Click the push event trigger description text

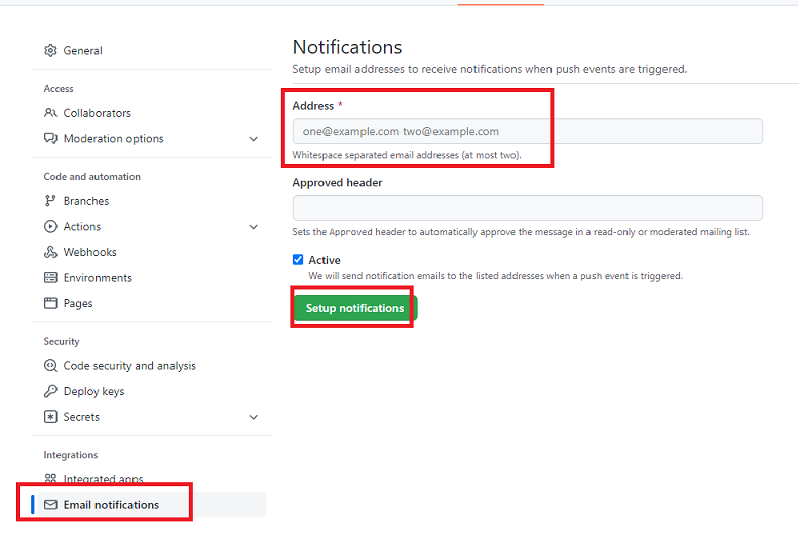tap(495, 276)
